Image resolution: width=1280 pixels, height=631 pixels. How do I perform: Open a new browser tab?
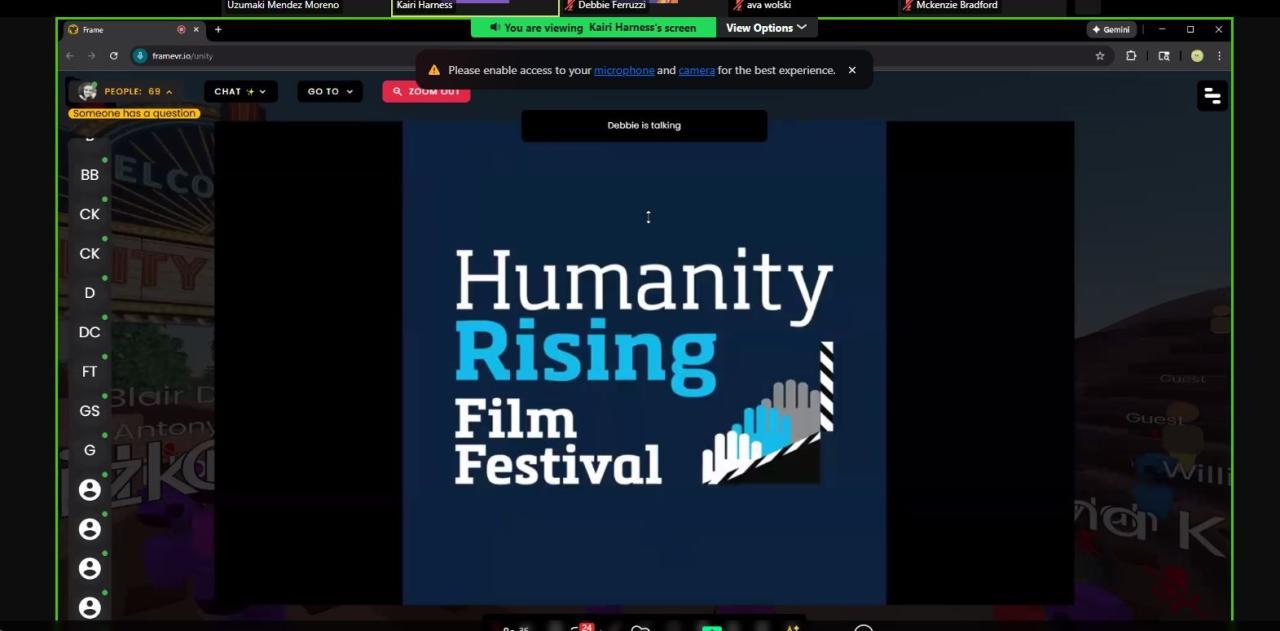(x=218, y=30)
